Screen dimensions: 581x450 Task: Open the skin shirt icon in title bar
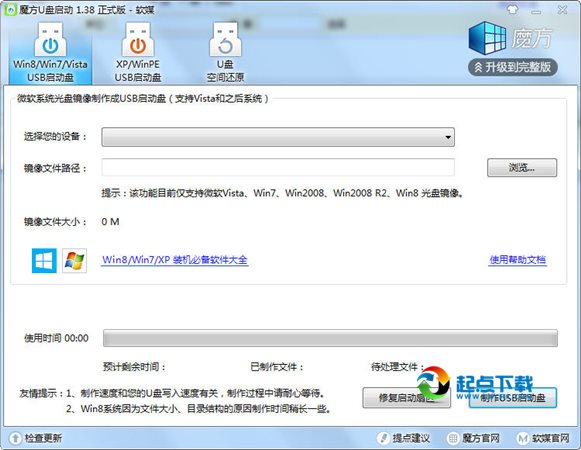click(512, 10)
